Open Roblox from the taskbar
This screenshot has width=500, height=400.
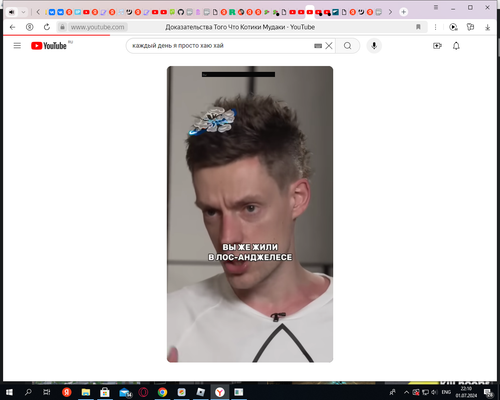pos(200,392)
